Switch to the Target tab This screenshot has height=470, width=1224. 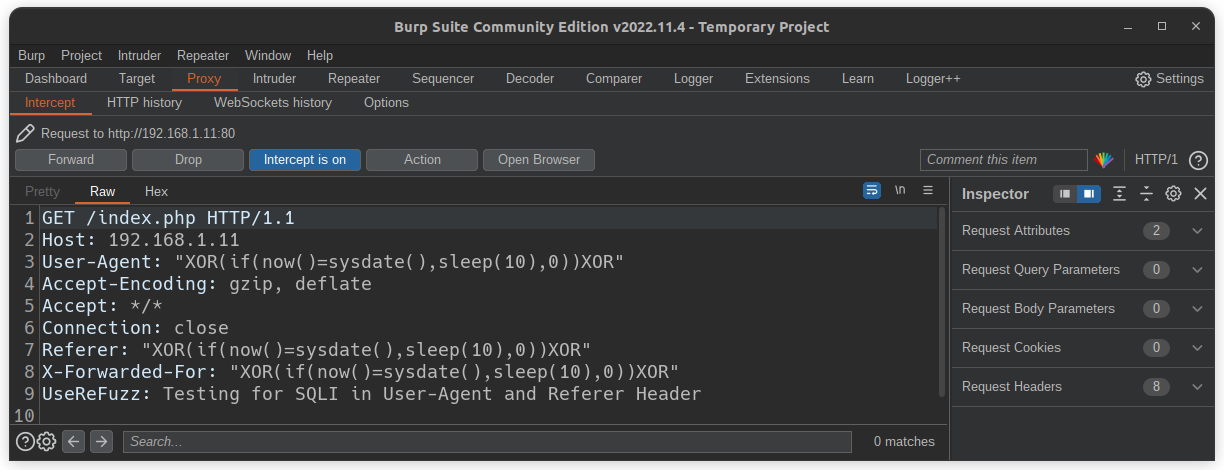coord(137,79)
